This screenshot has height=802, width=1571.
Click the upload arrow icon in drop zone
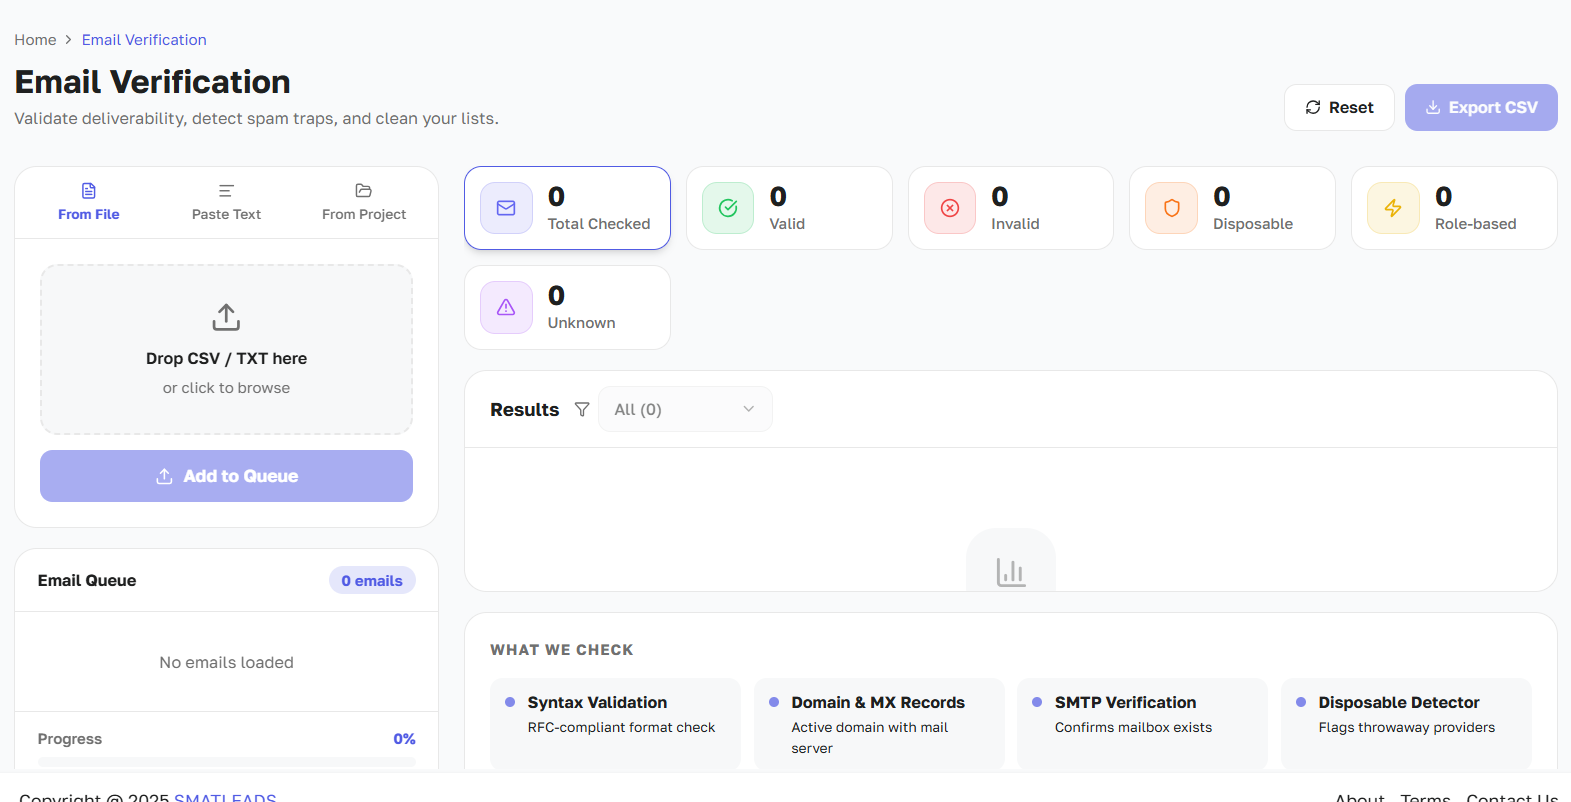click(x=226, y=317)
